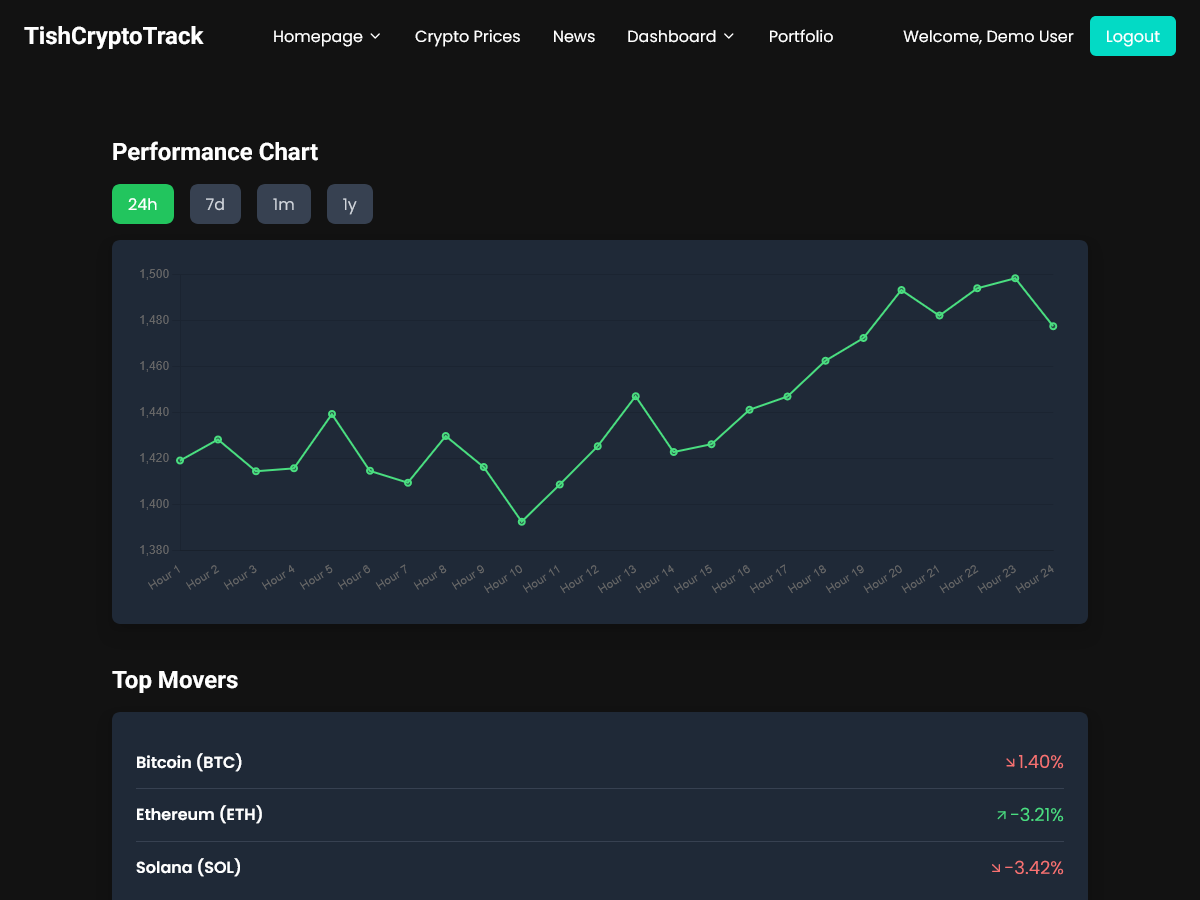This screenshot has height=900, width=1200.
Task: Expand the Dashboard dropdown menu
Action: pyautogui.click(x=680, y=36)
